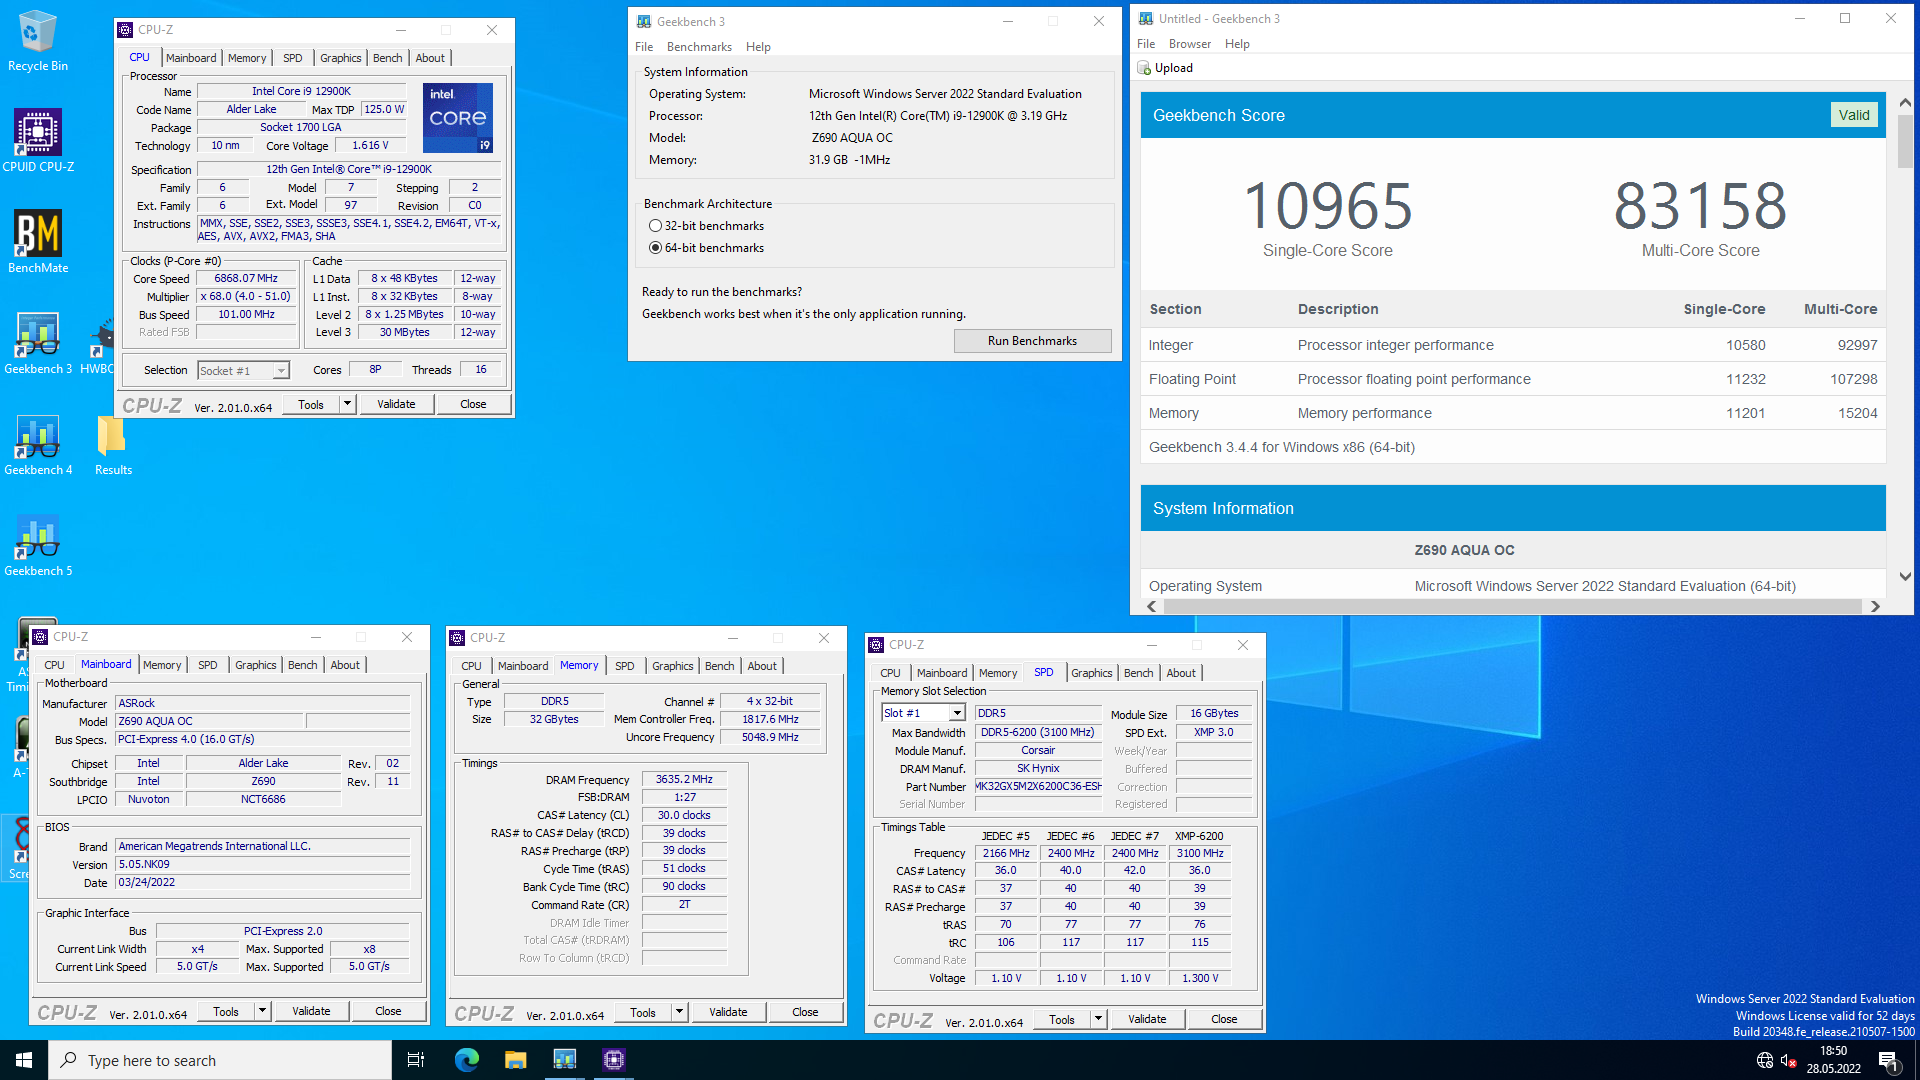This screenshot has width=1920, height=1080.
Task: Click the horizontal scrollbar left arrow in Geekbench results
Action: point(1152,606)
